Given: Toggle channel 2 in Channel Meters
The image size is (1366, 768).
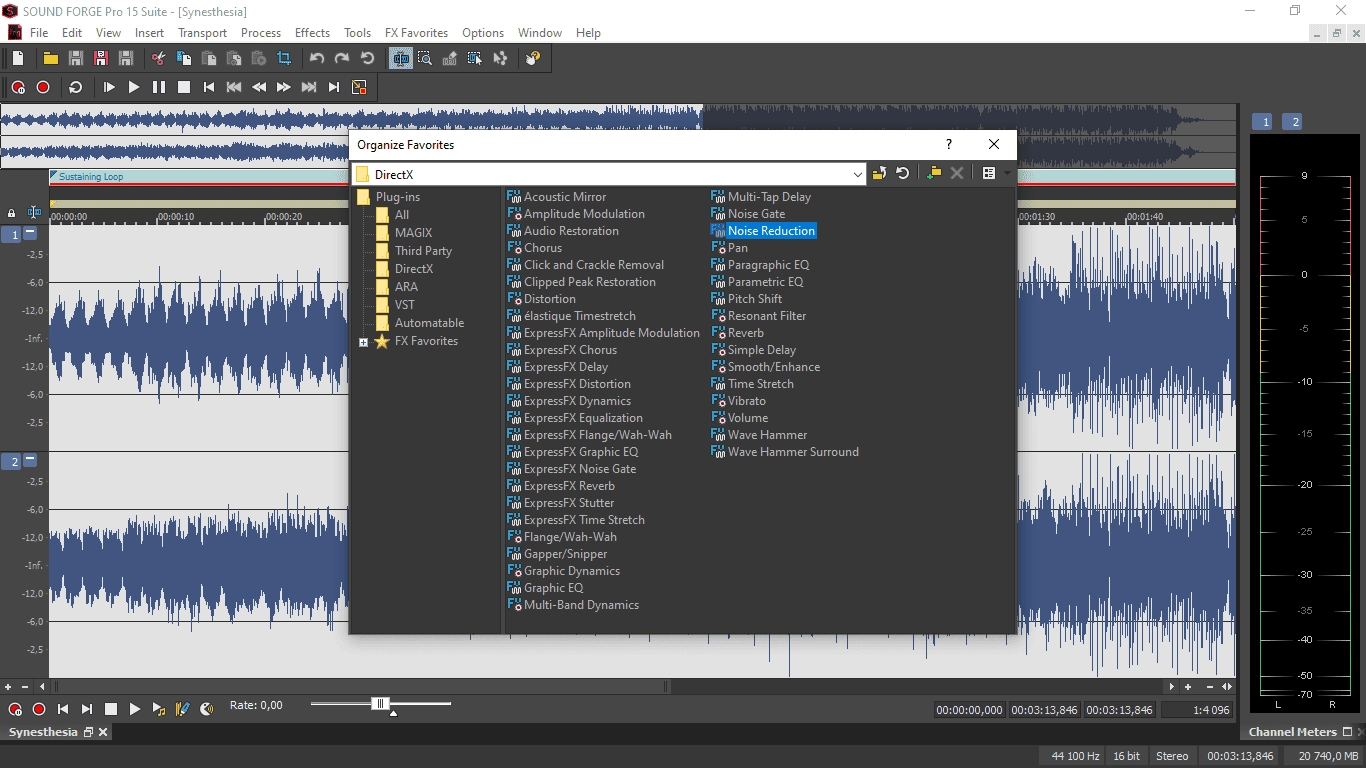Looking at the screenshot, I should point(1293,122).
